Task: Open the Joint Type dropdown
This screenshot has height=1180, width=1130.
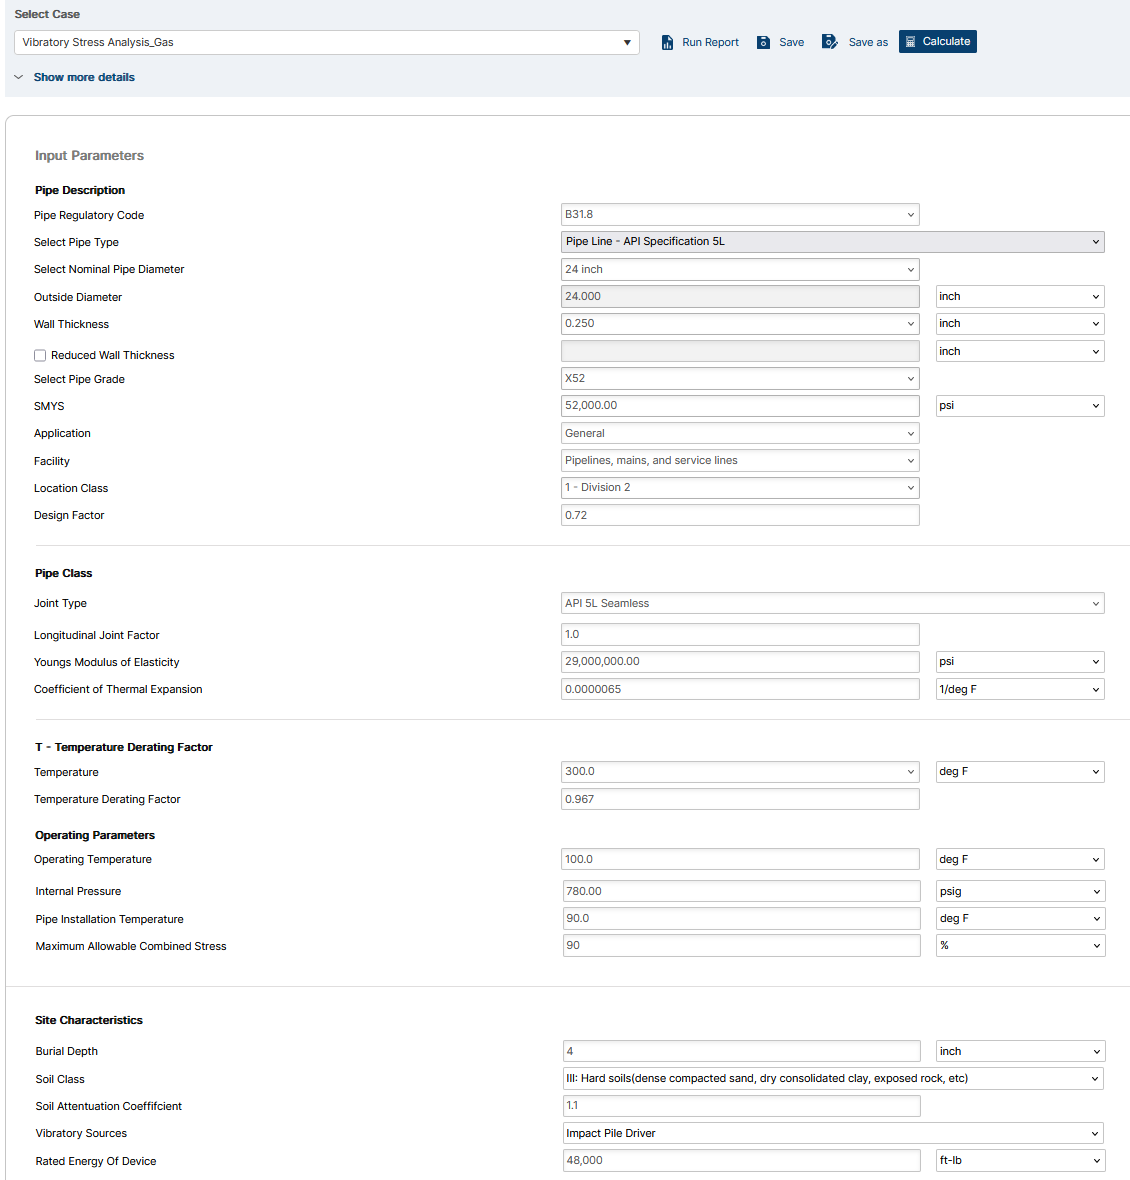Action: click(x=832, y=603)
